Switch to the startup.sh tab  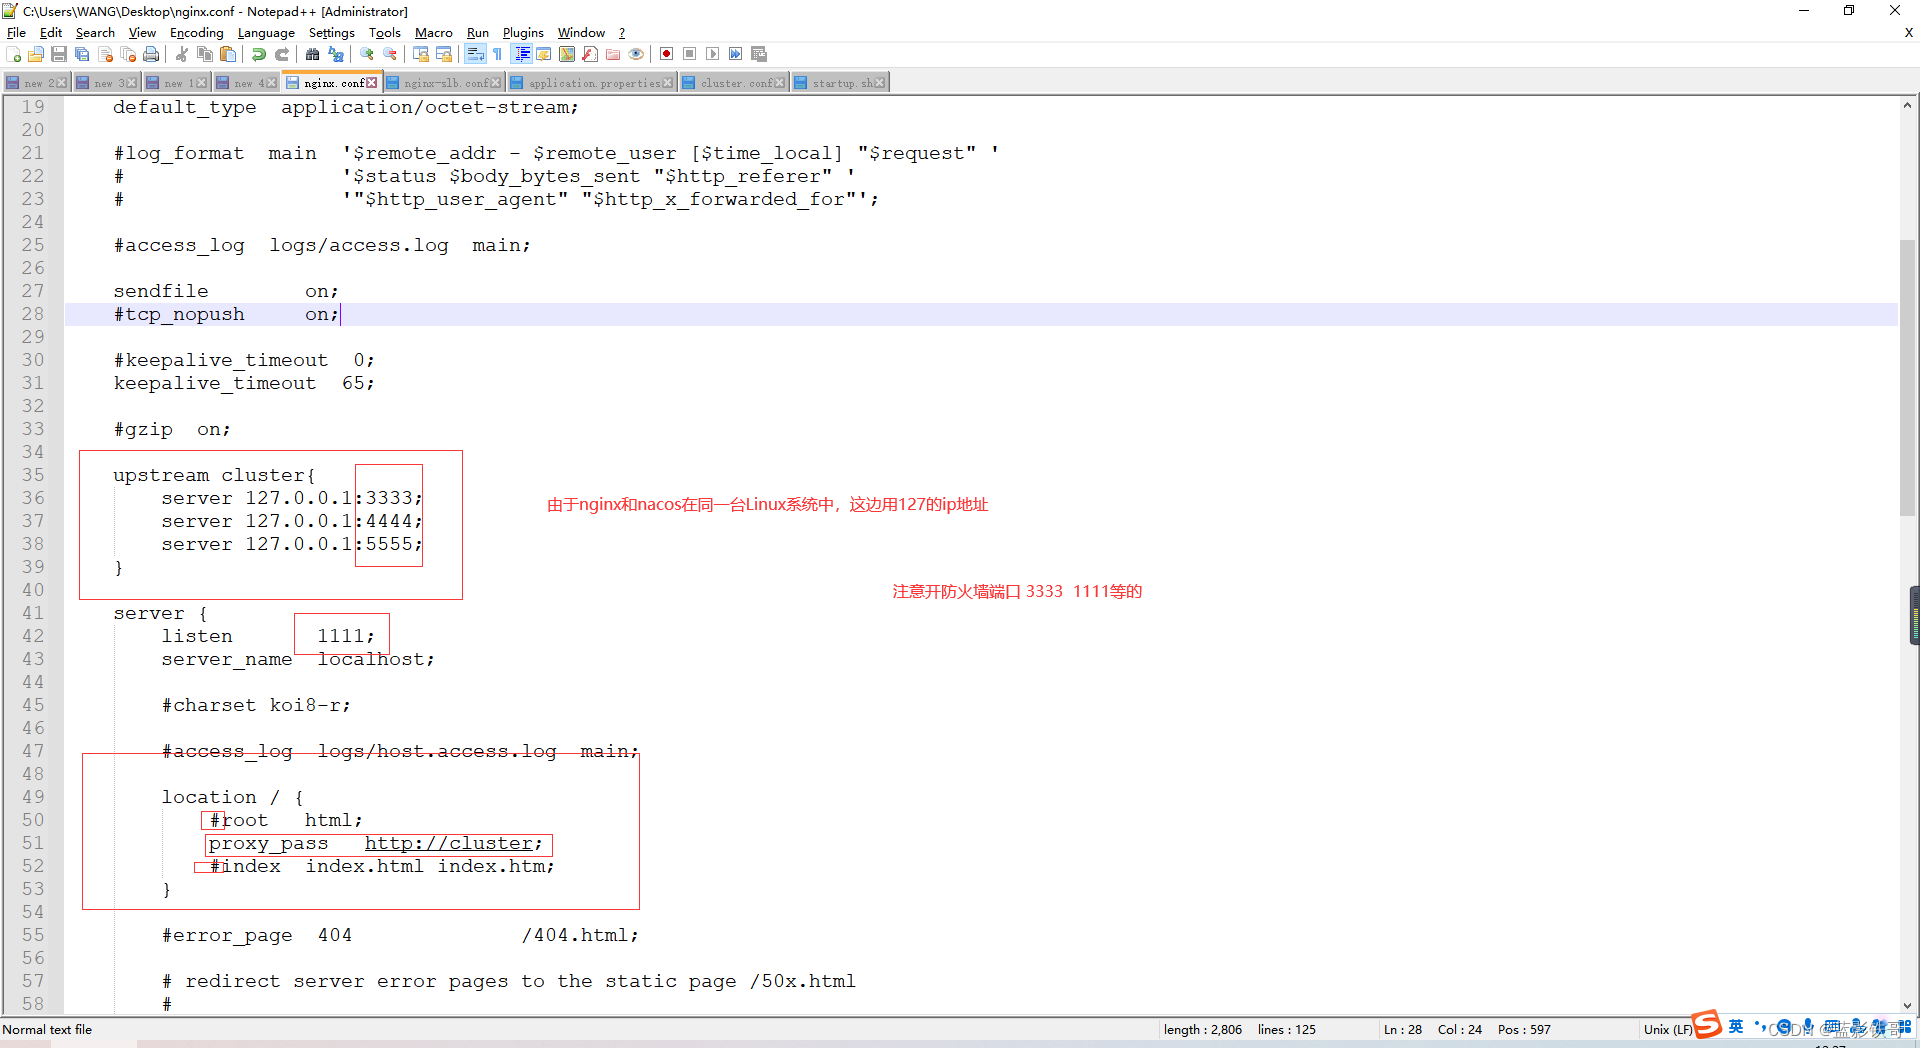(x=840, y=83)
